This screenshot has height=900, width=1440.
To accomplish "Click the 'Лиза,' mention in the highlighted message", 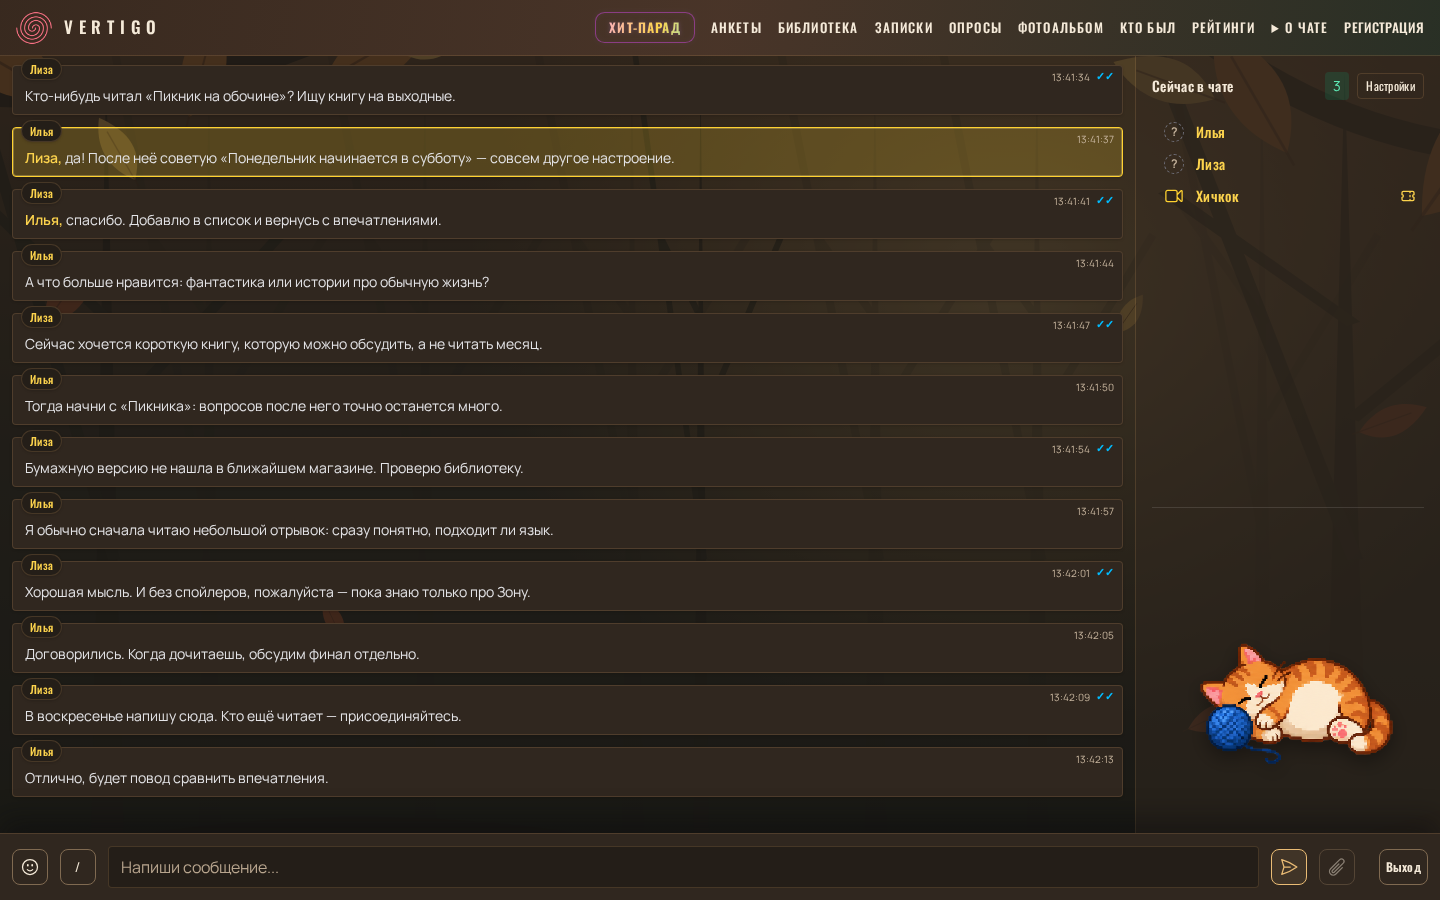I will (x=43, y=158).
